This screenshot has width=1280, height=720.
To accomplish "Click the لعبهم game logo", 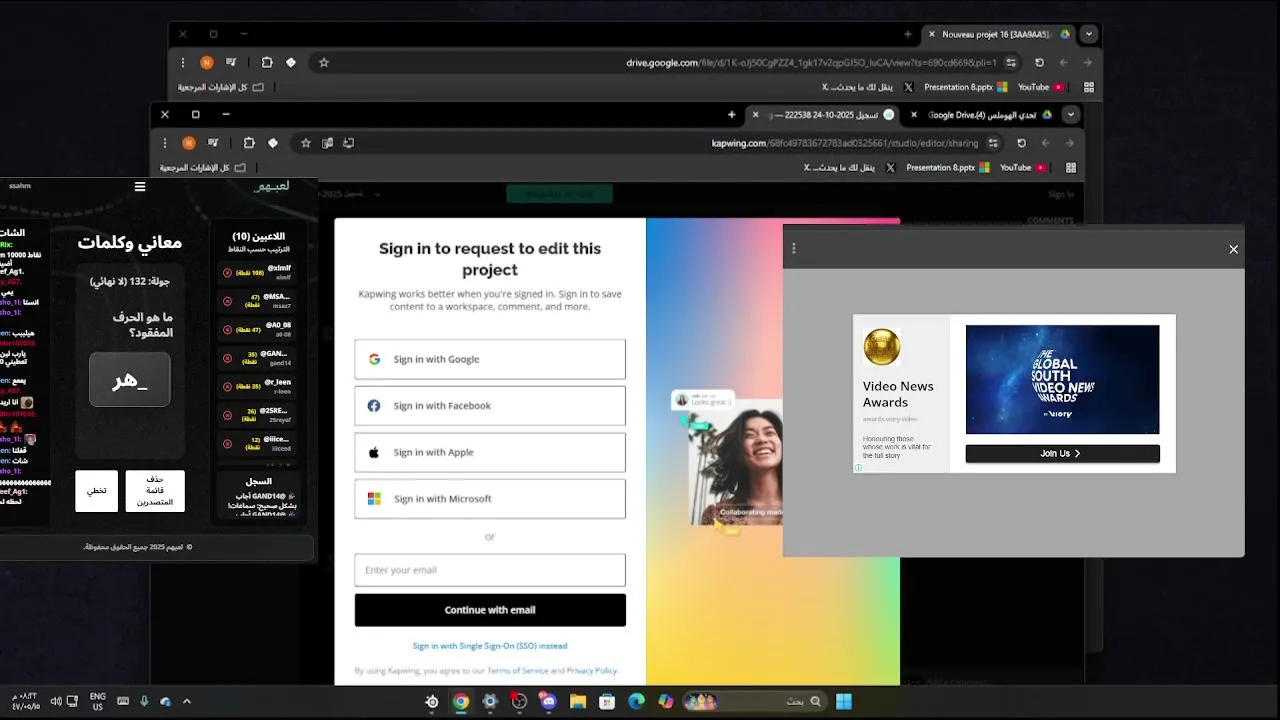I will (272, 187).
